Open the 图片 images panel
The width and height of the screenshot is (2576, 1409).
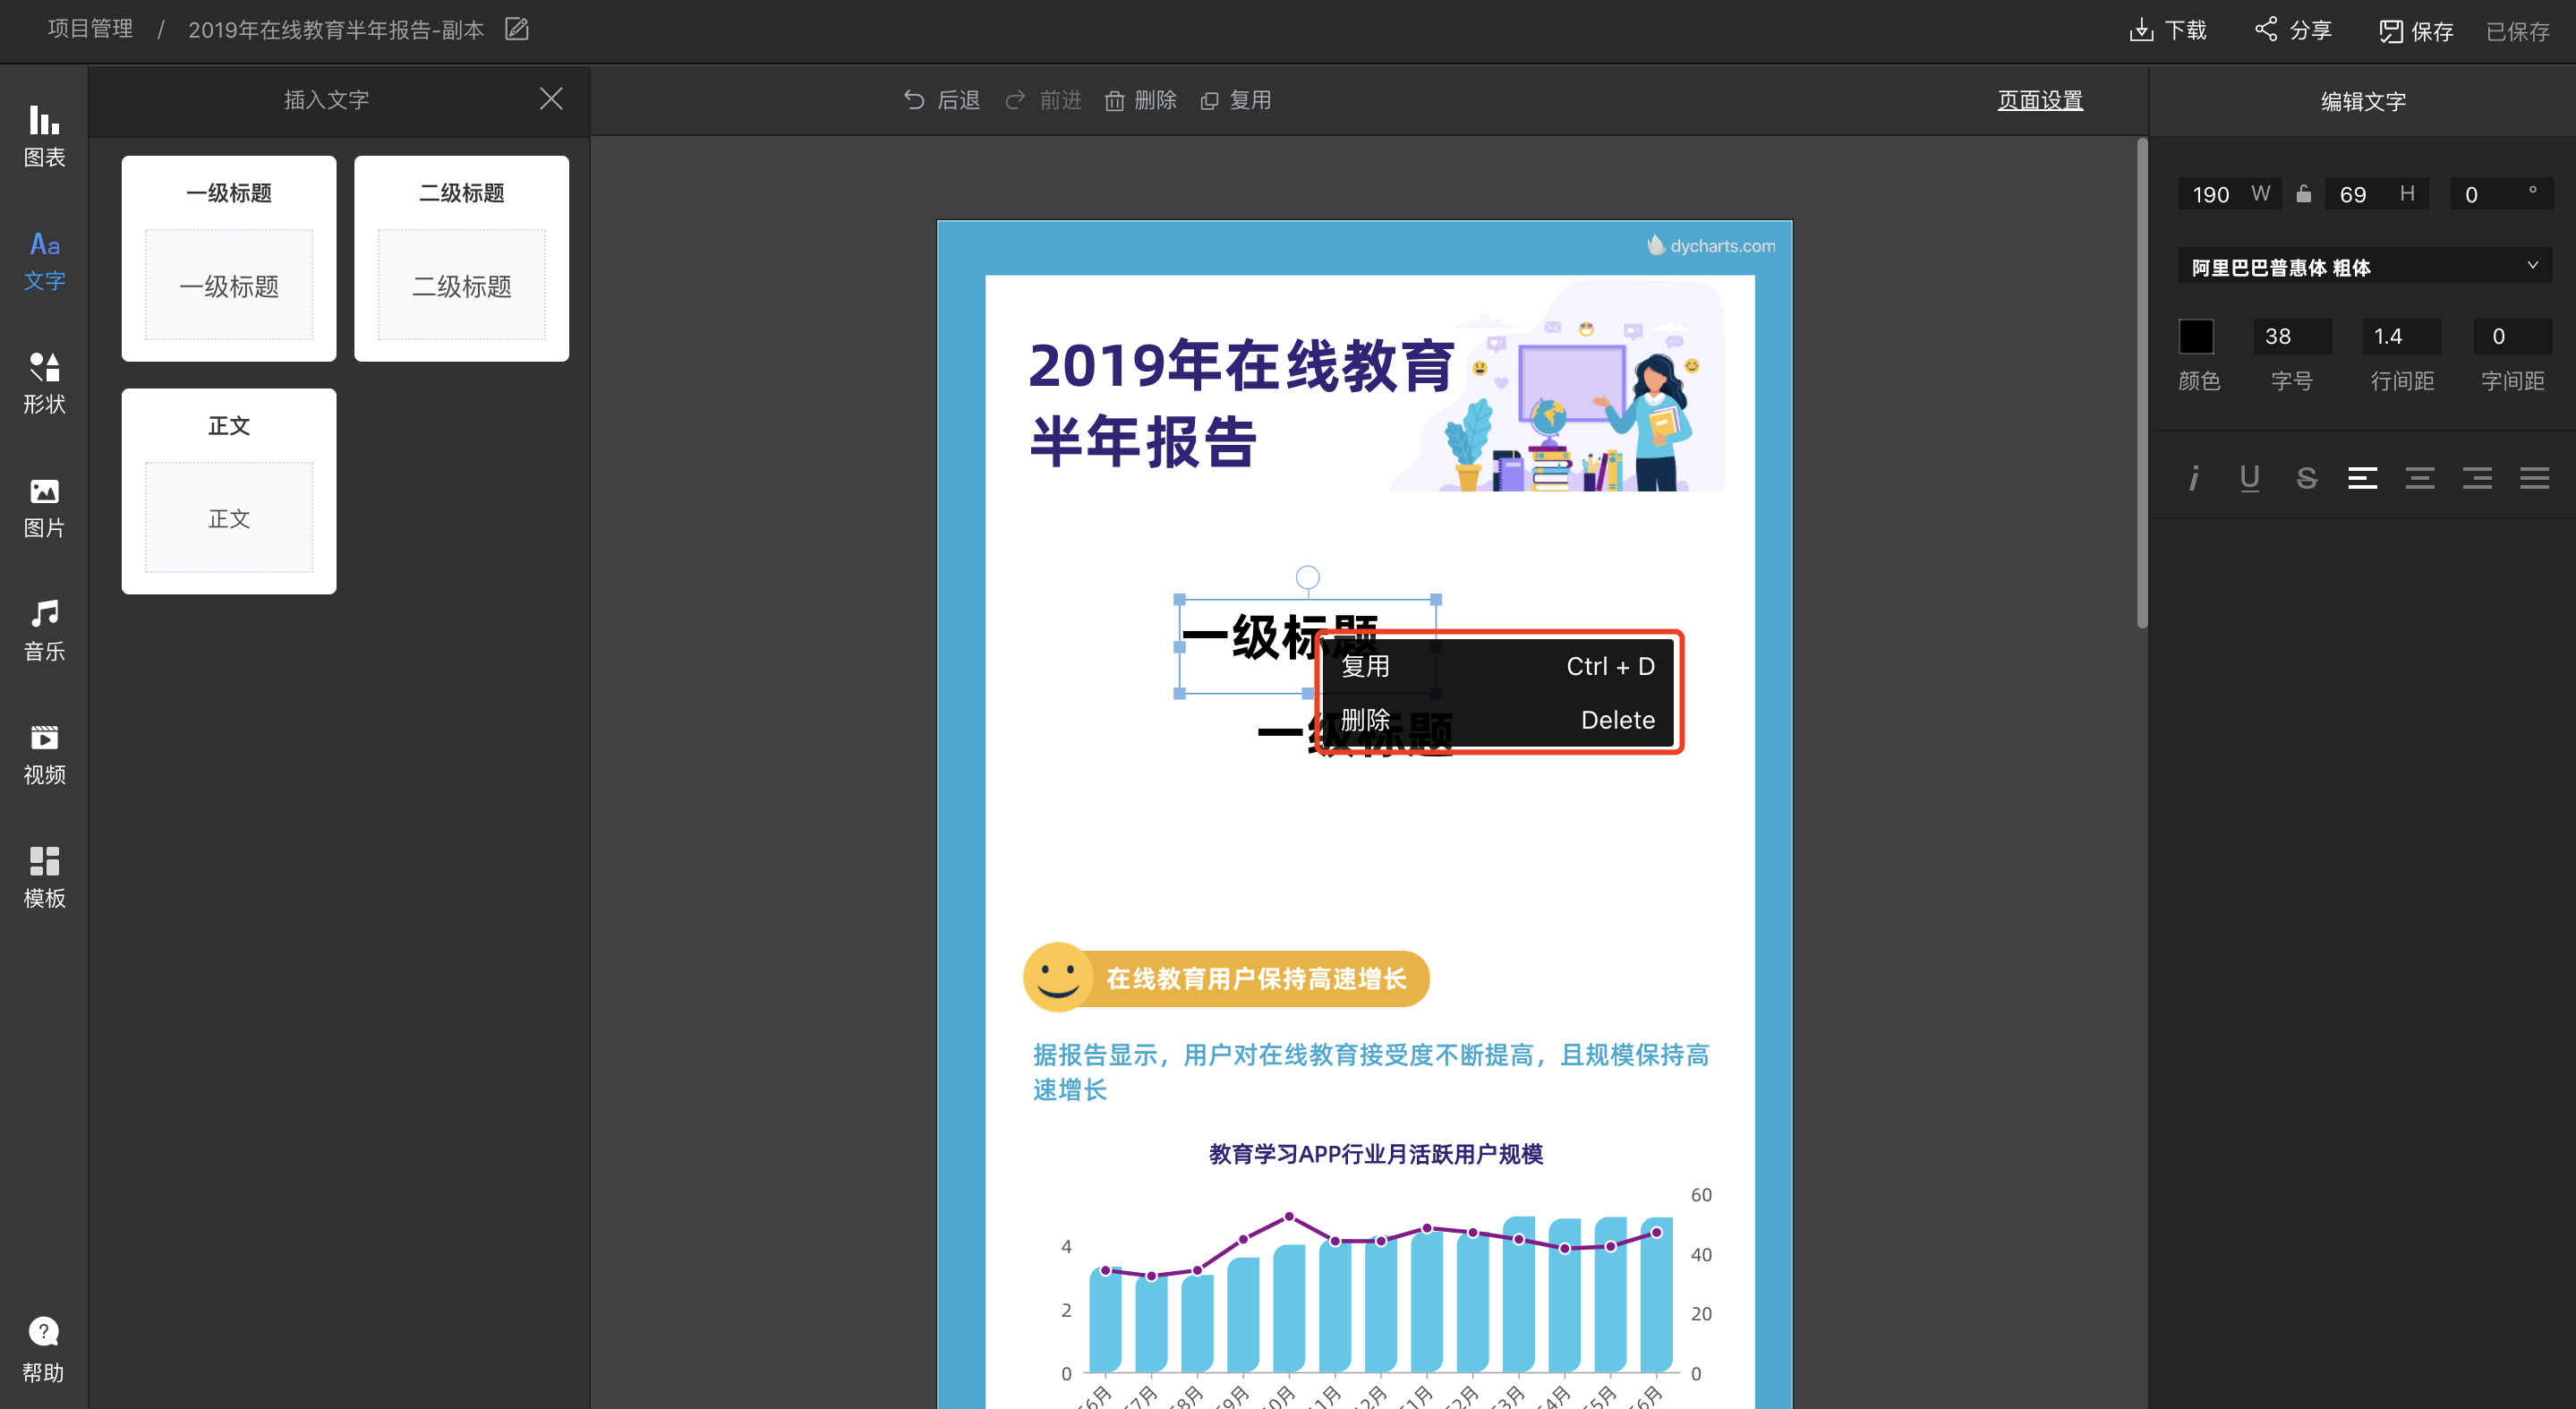point(44,508)
